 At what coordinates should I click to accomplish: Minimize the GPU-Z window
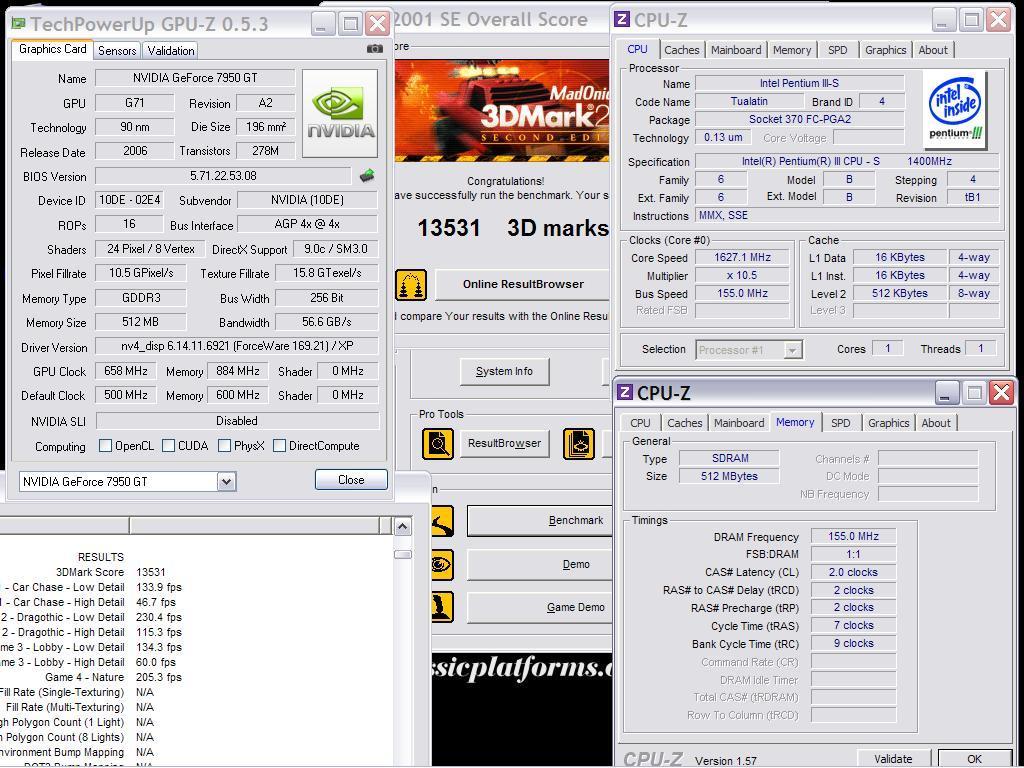coord(321,25)
